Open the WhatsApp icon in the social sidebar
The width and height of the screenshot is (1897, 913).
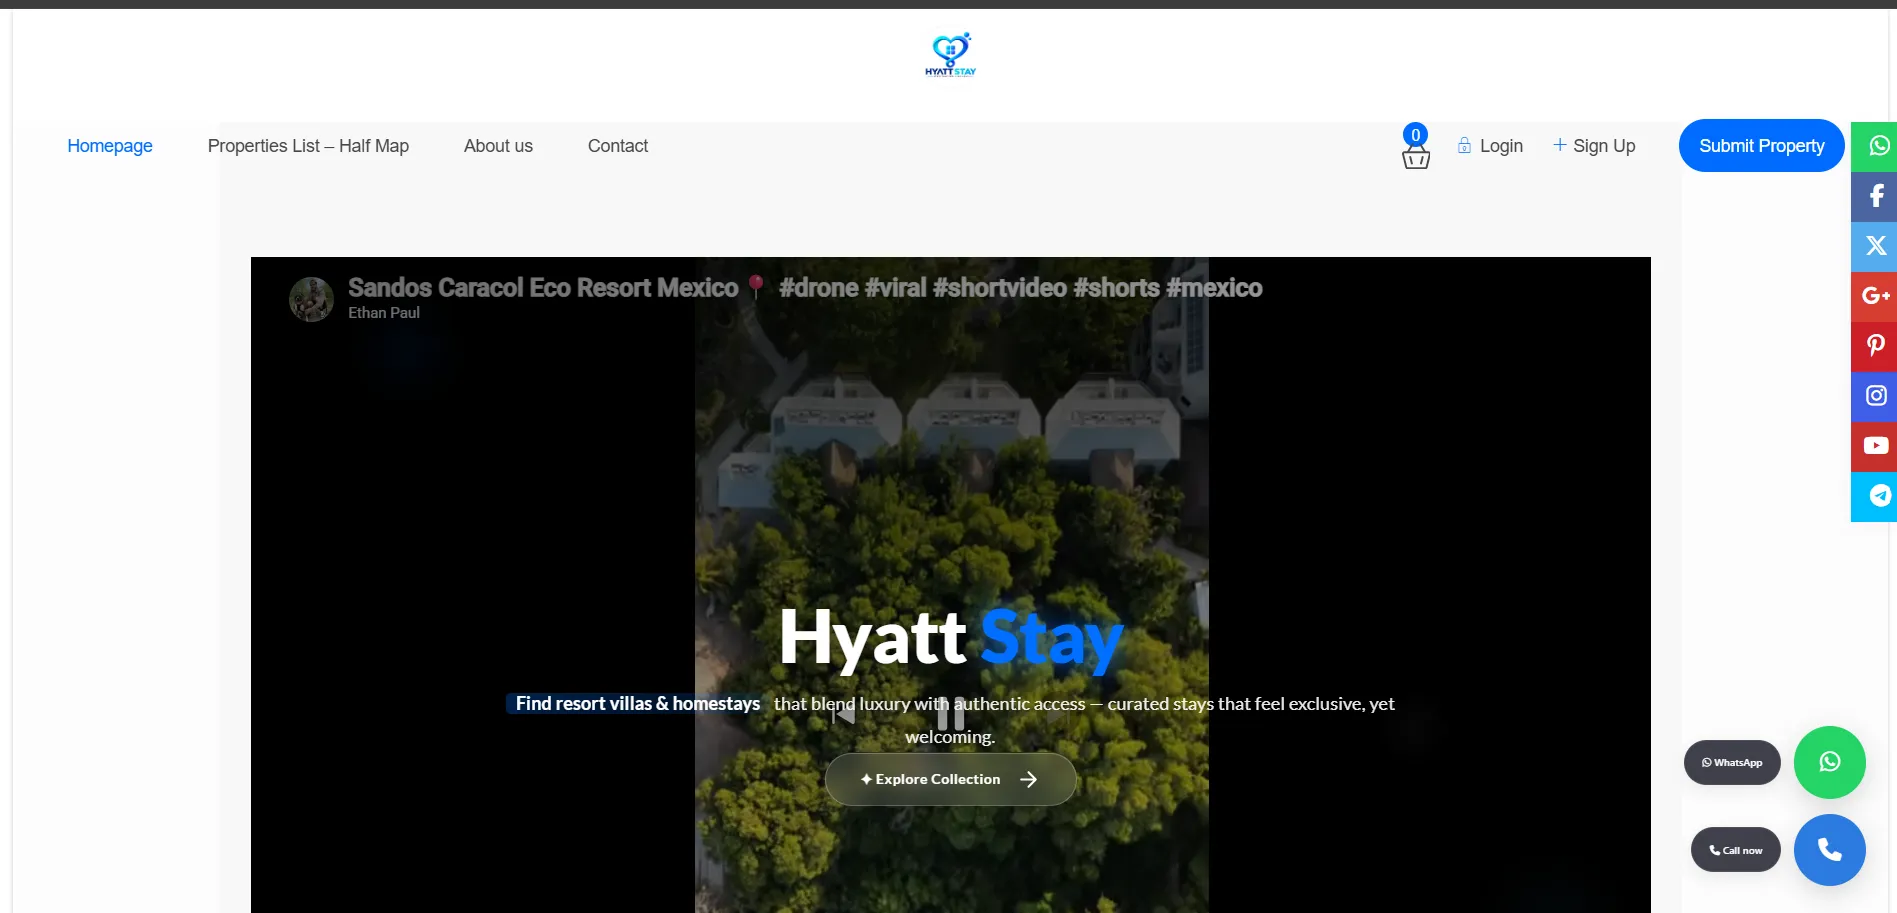[x=1876, y=146]
